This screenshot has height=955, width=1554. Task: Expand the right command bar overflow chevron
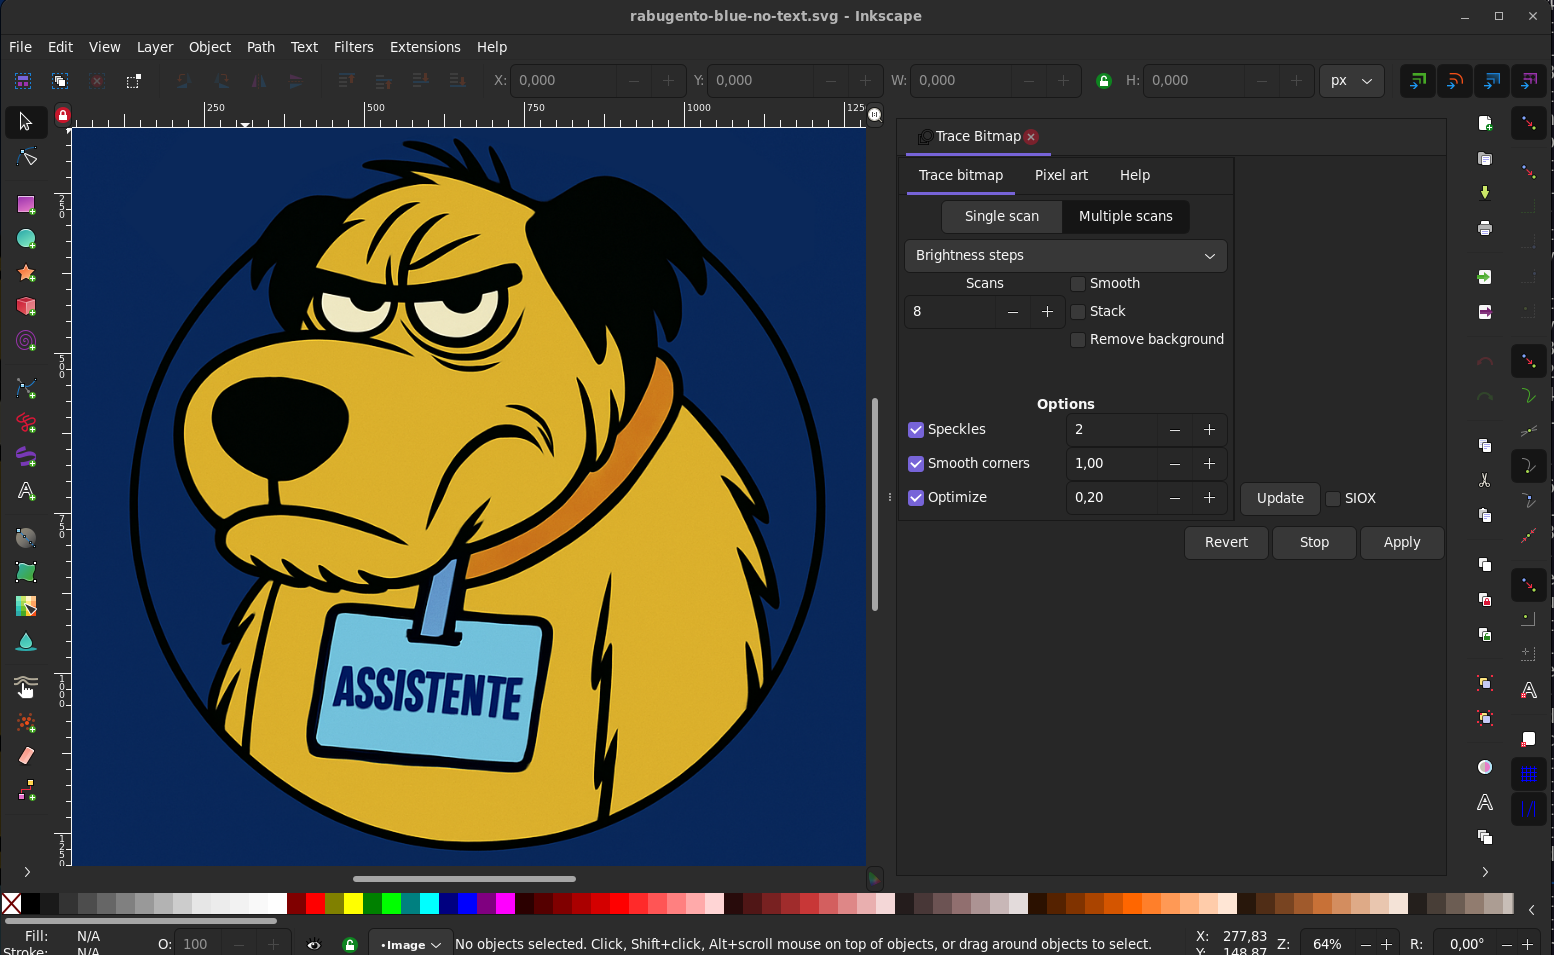point(1485,872)
